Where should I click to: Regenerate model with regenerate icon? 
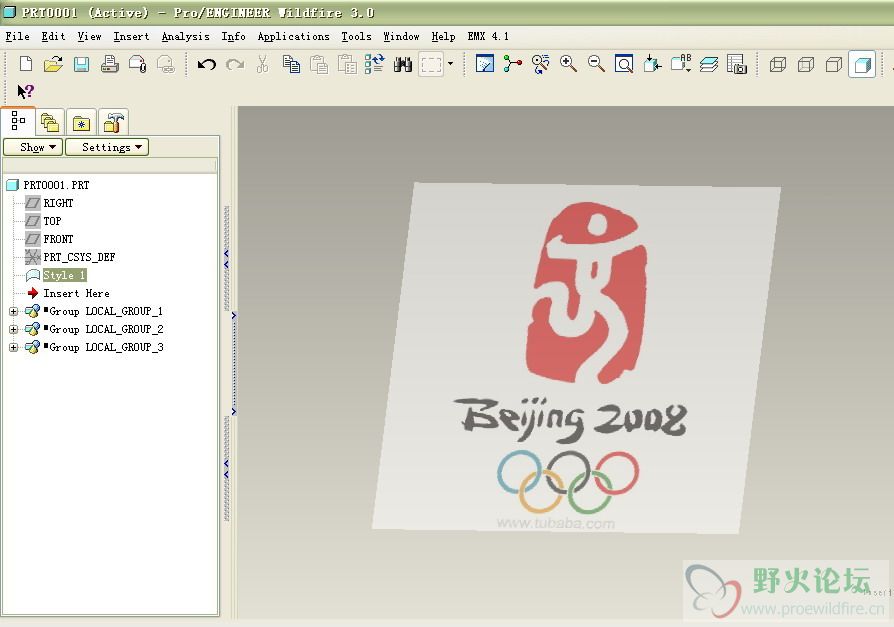point(375,64)
